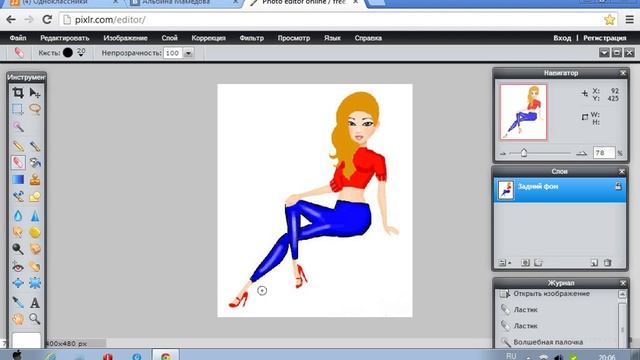The height and width of the screenshot is (360, 640).
Task: Open the Непрозрачность opacity dropdown arrow
Action: [x=188, y=53]
